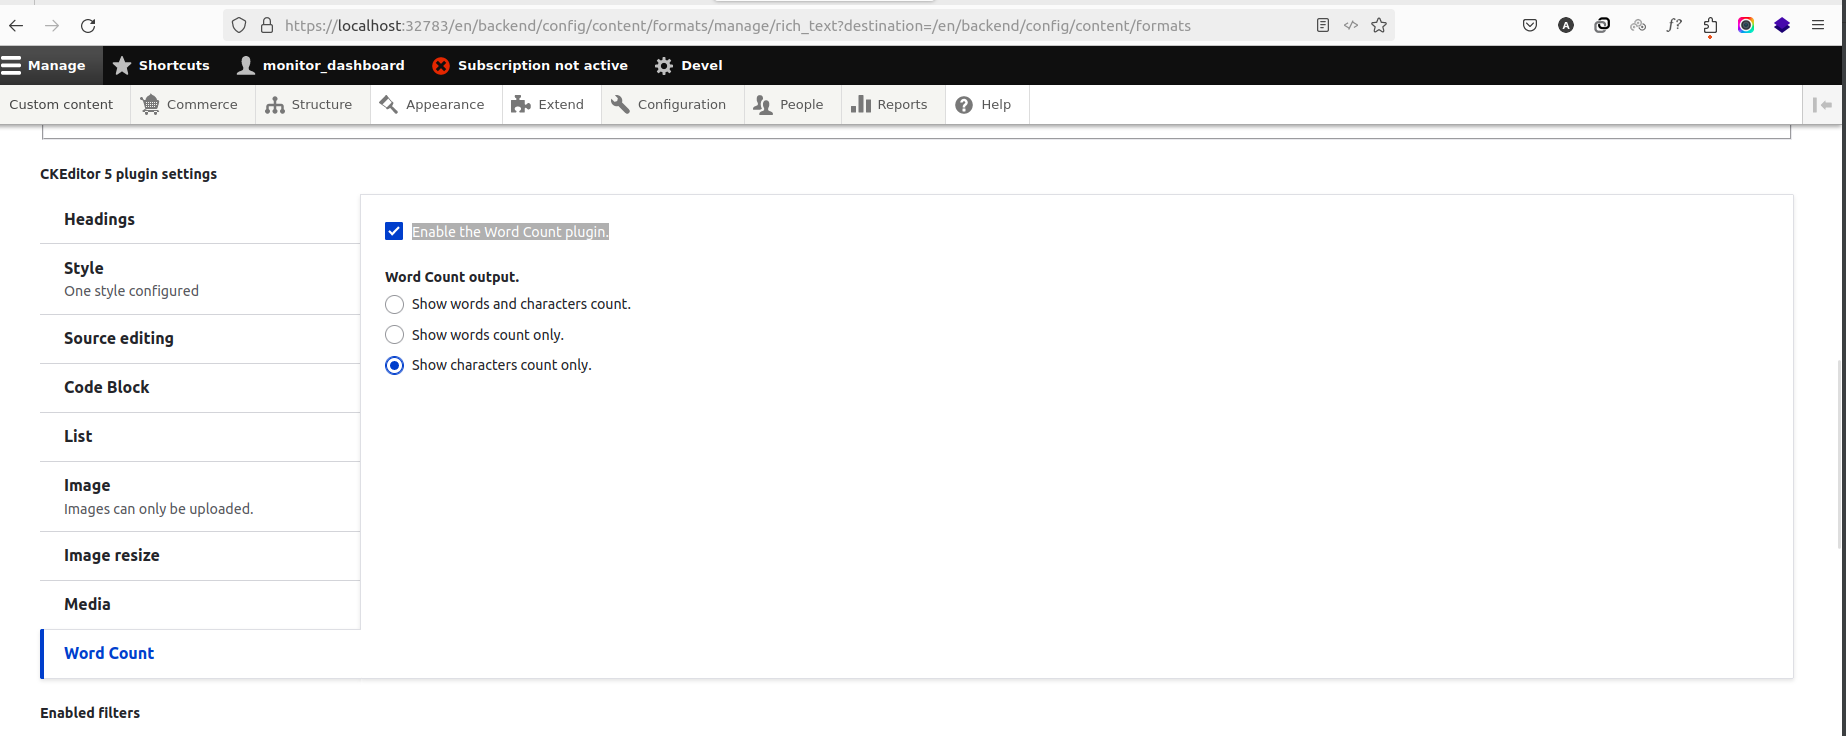Open the Shortcuts toolbar tab
This screenshot has width=1846, height=736.
(161, 65)
